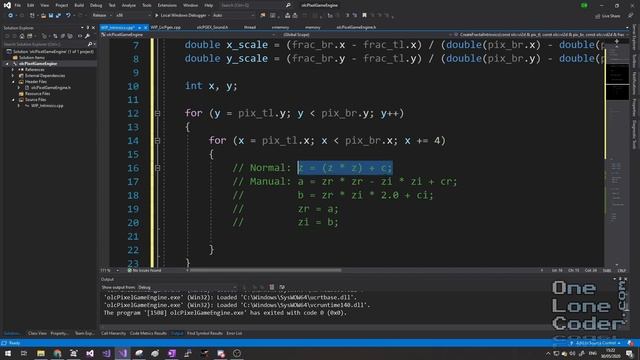Open the Show output from Debug dropdown

point(187,287)
